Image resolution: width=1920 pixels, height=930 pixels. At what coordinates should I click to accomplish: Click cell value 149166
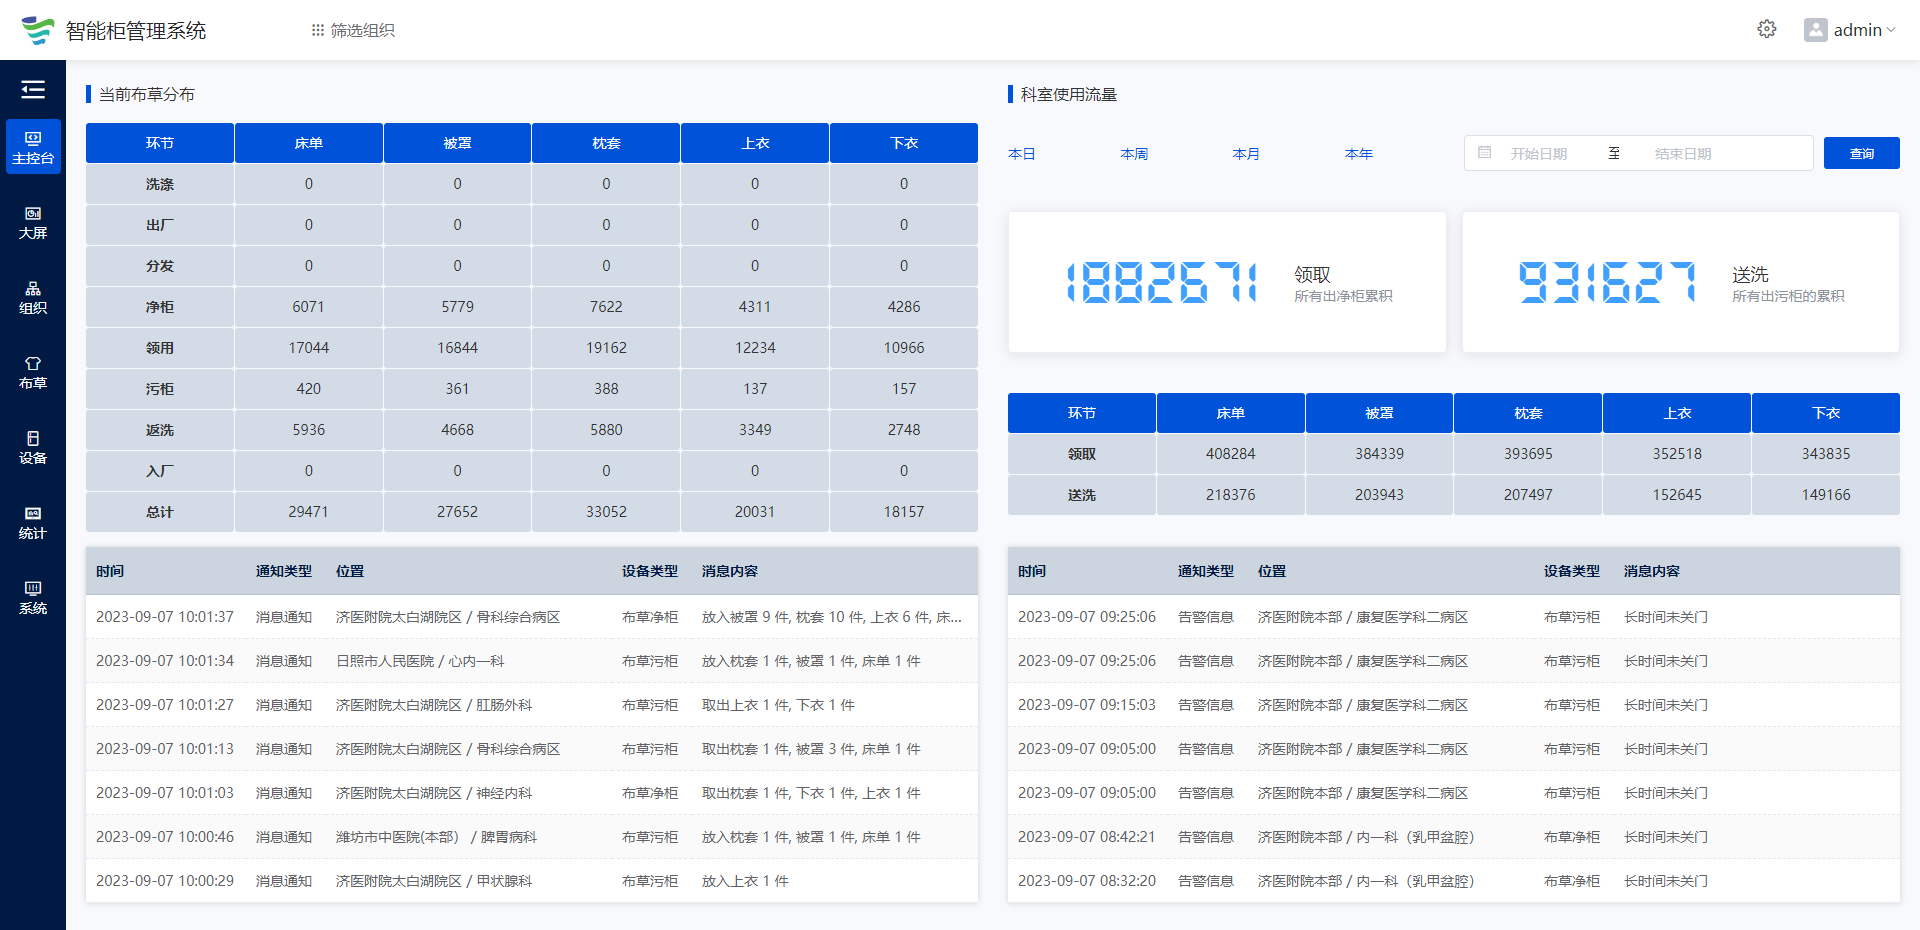(1826, 495)
